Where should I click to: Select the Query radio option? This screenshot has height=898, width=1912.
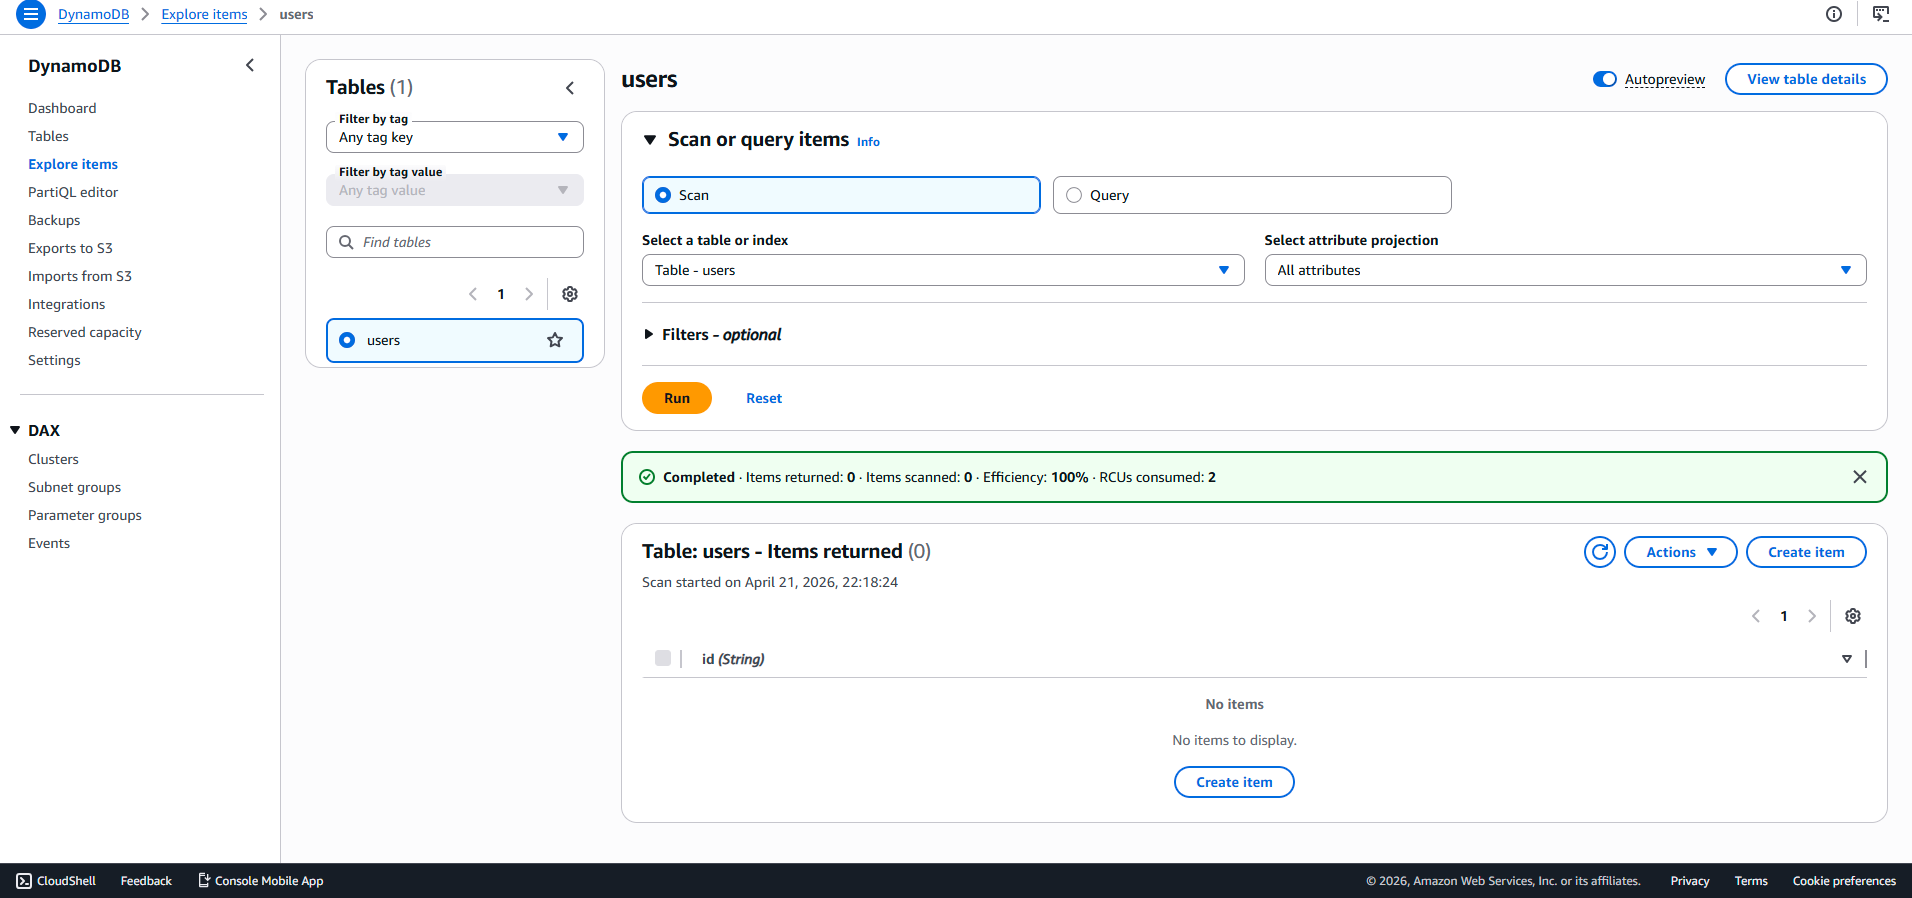1074,195
